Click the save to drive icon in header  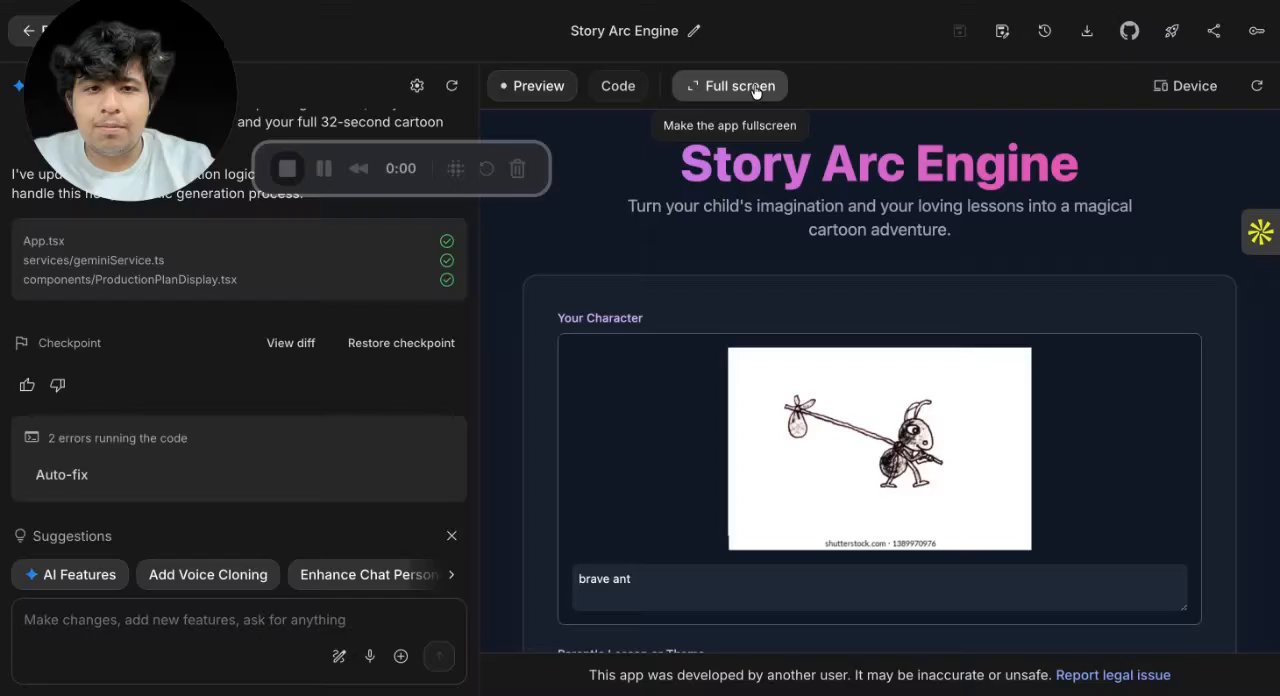1002,31
